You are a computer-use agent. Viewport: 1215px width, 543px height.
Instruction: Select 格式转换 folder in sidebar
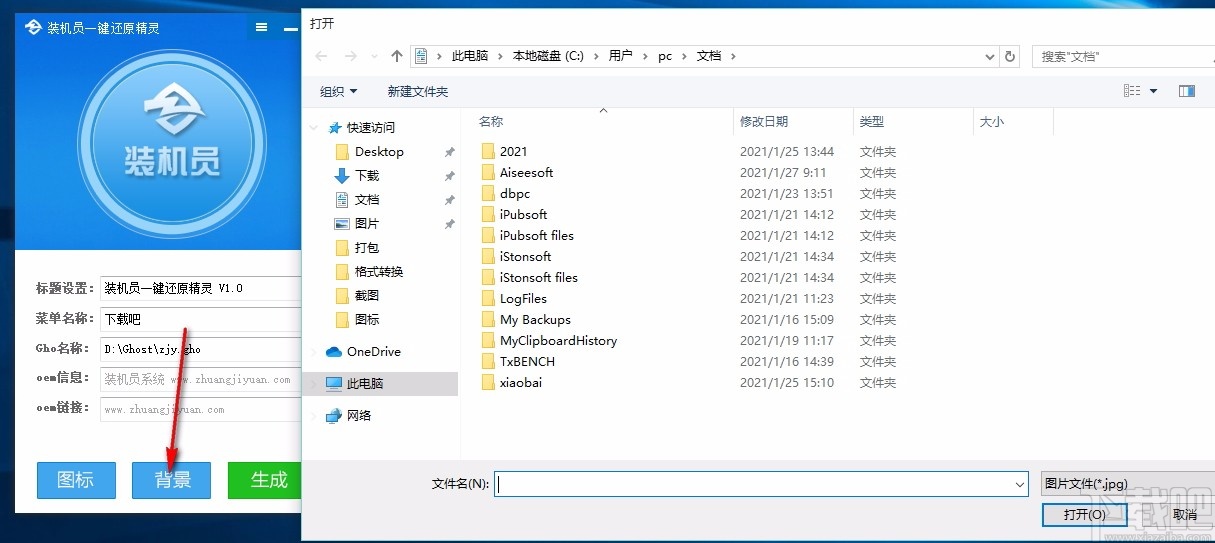[x=380, y=272]
